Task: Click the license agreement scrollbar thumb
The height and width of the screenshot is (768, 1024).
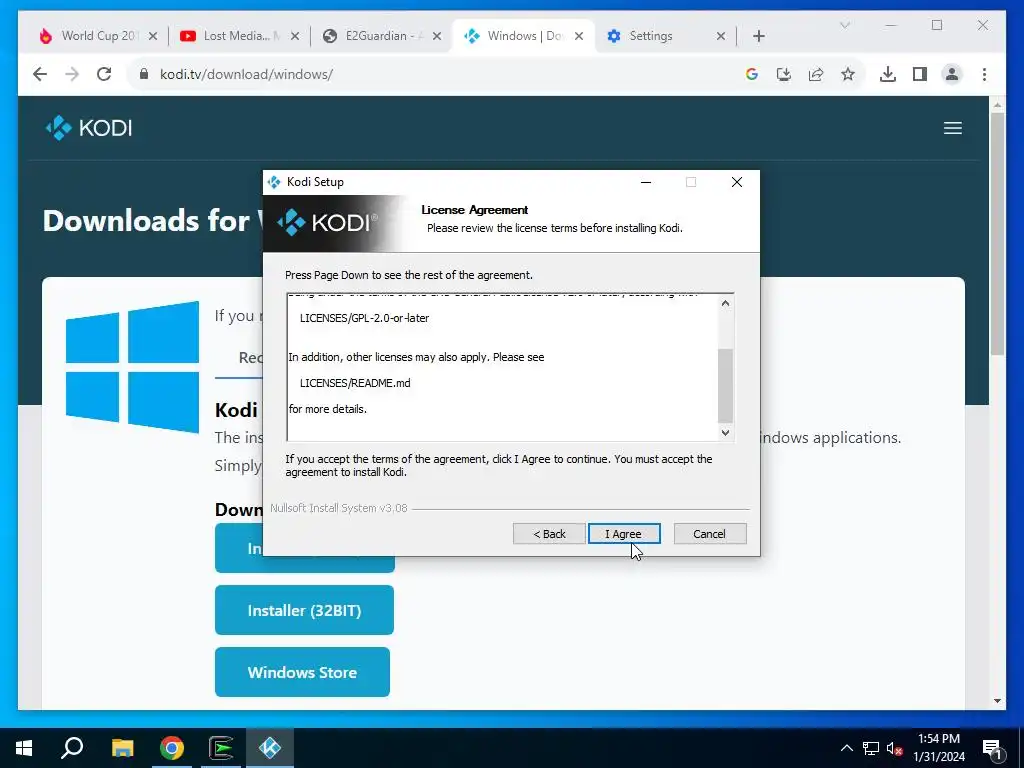Action: [x=725, y=386]
